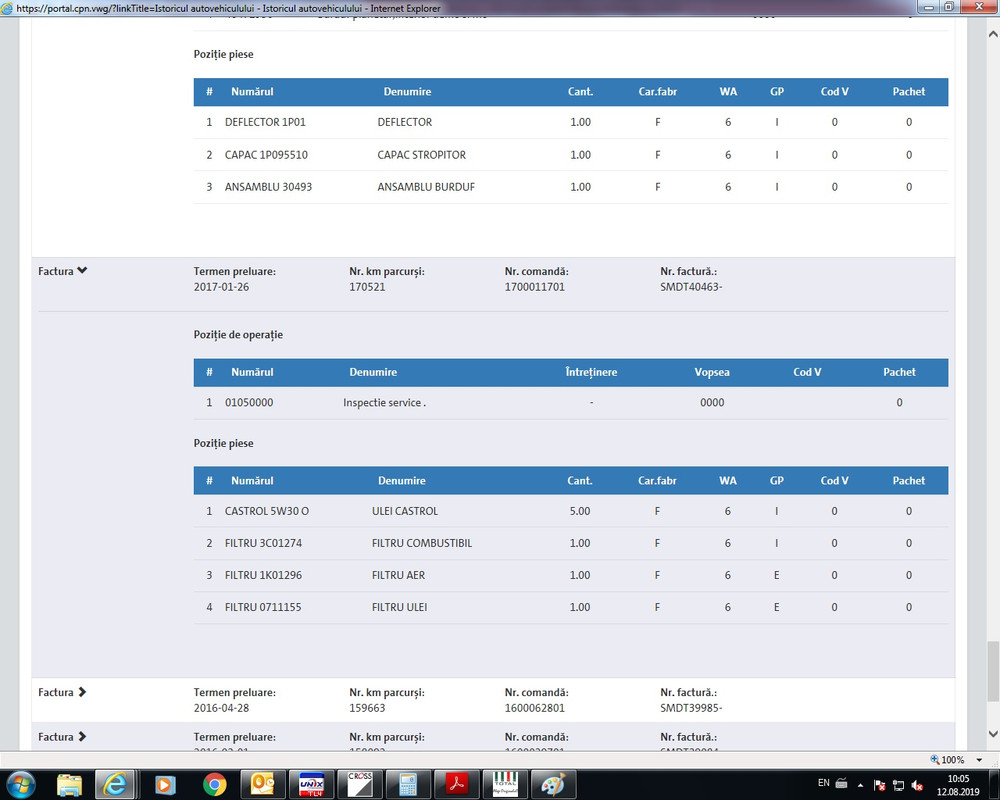Open Google Chrome from the taskbar

coord(214,784)
